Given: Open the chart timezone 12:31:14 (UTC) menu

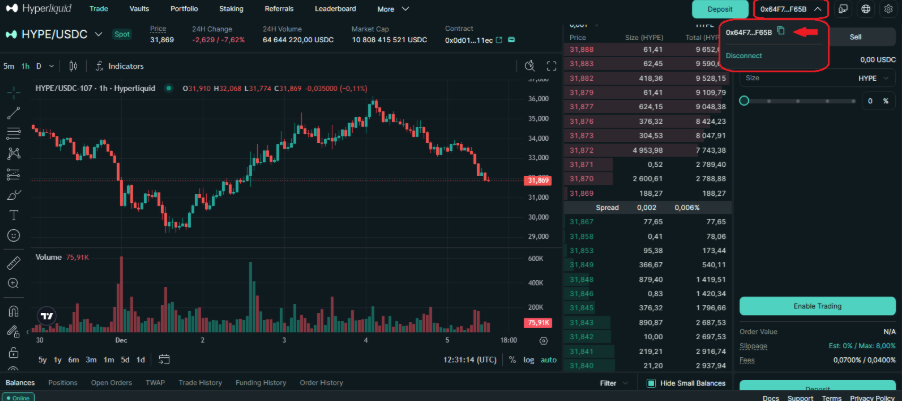Looking at the screenshot, I should [x=470, y=360].
